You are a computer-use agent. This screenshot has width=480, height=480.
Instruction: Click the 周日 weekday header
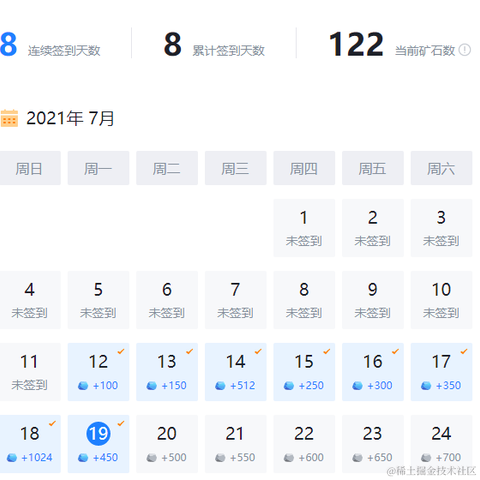click(x=29, y=168)
